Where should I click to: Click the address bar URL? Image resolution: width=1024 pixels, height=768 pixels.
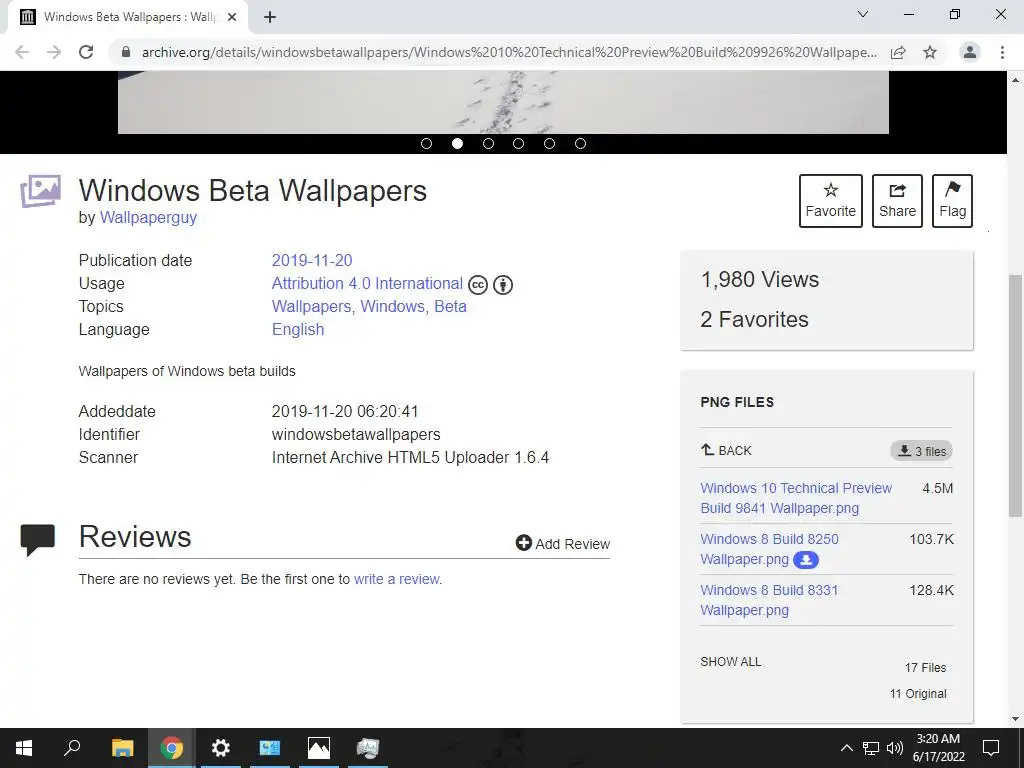(x=509, y=52)
